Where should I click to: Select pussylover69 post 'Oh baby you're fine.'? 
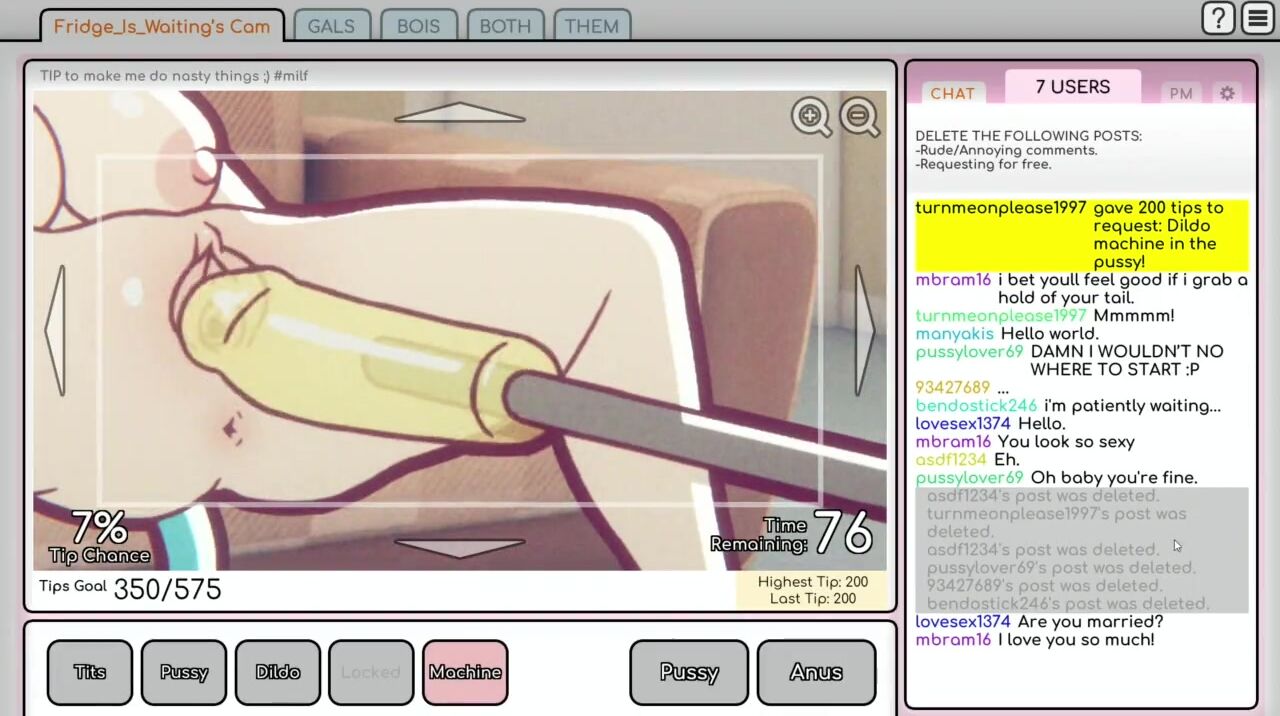tap(1056, 478)
